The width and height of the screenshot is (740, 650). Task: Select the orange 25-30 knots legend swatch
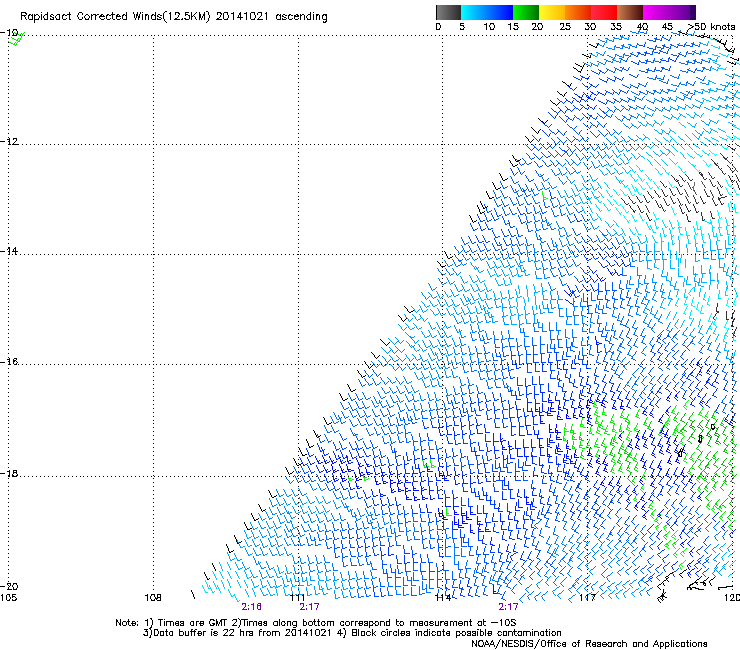tap(578, 12)
